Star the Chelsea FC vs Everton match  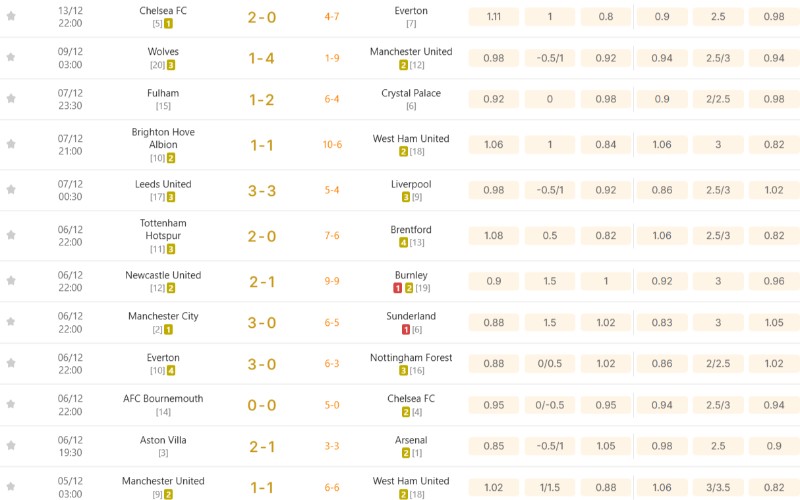(11, 16)
